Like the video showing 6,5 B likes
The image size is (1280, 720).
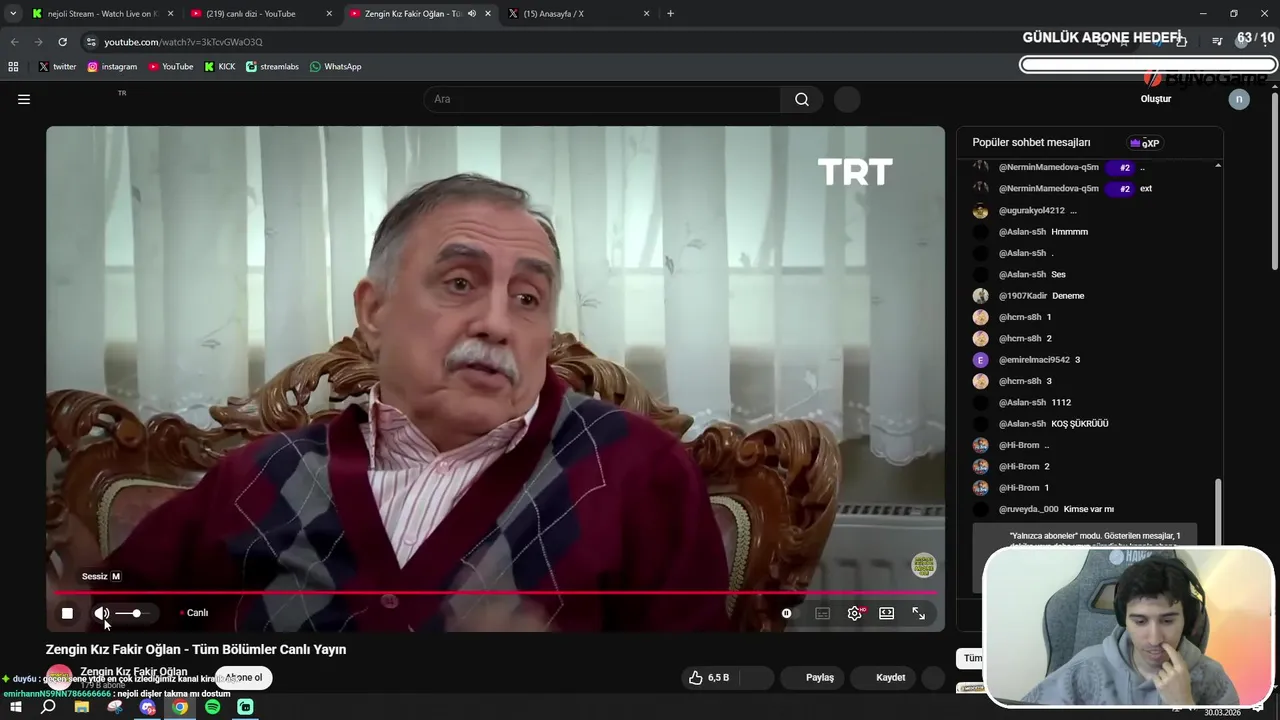(x=711, y=678)
